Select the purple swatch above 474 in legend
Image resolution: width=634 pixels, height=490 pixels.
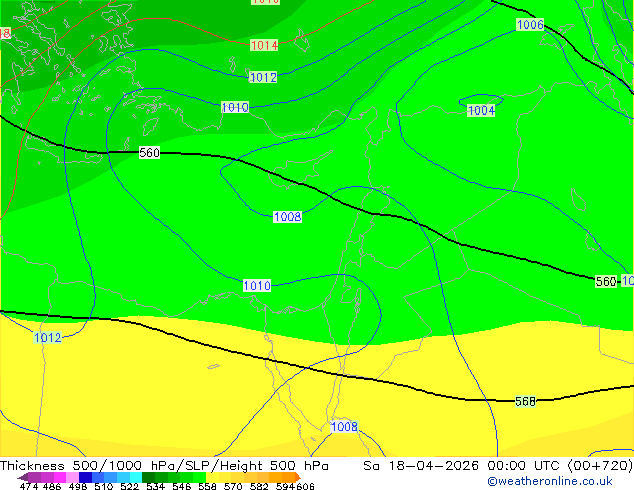[x=34, y=477]
